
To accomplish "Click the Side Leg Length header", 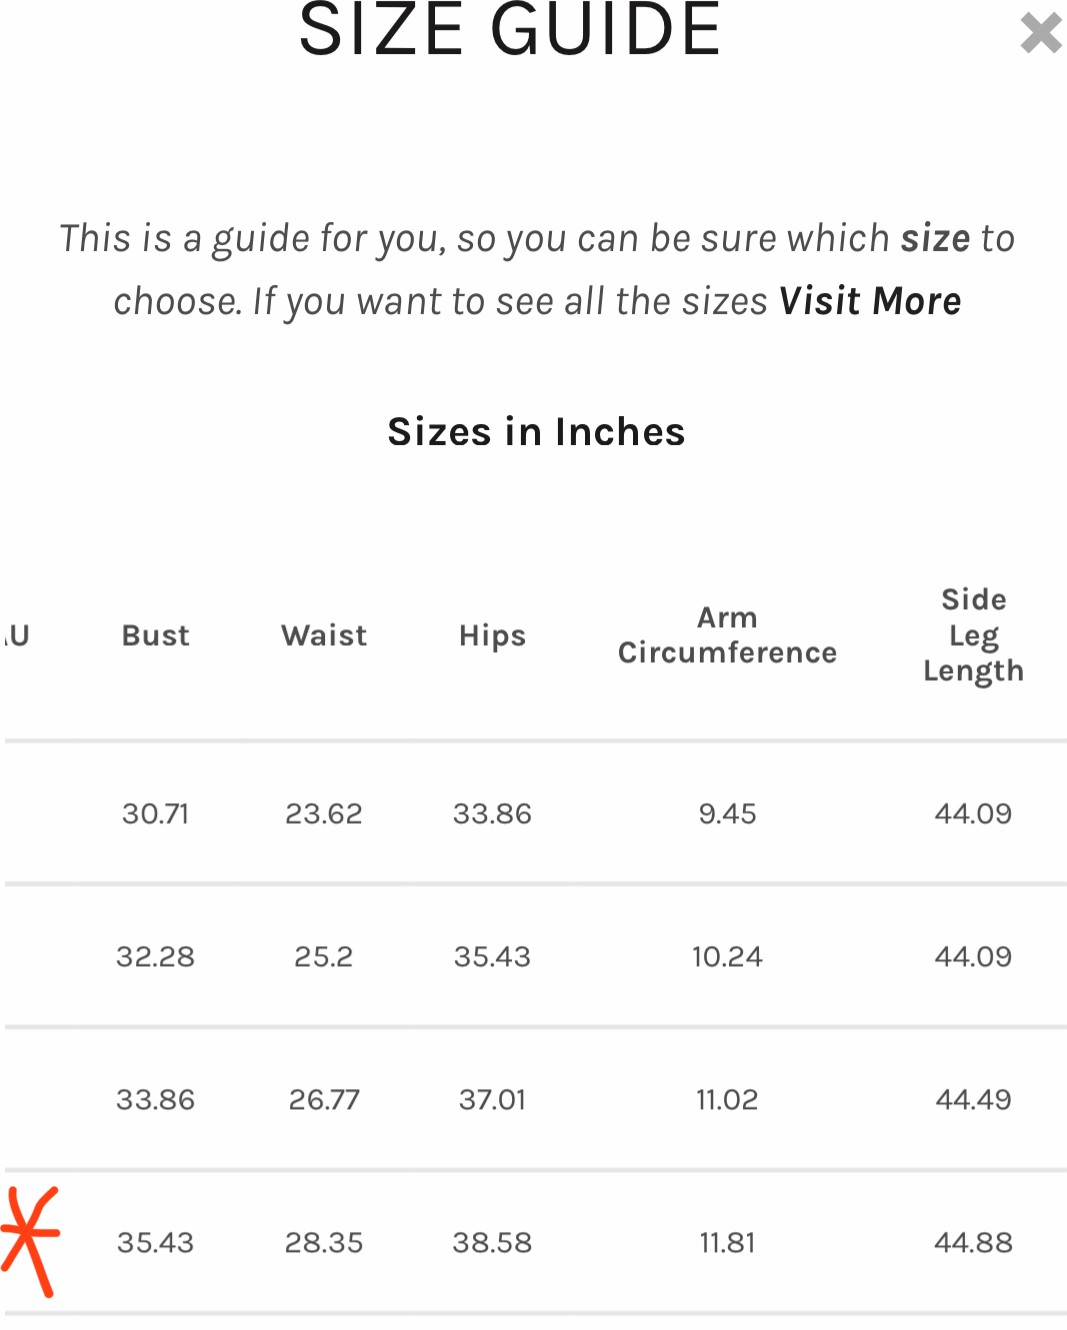I will click(974, 636).
